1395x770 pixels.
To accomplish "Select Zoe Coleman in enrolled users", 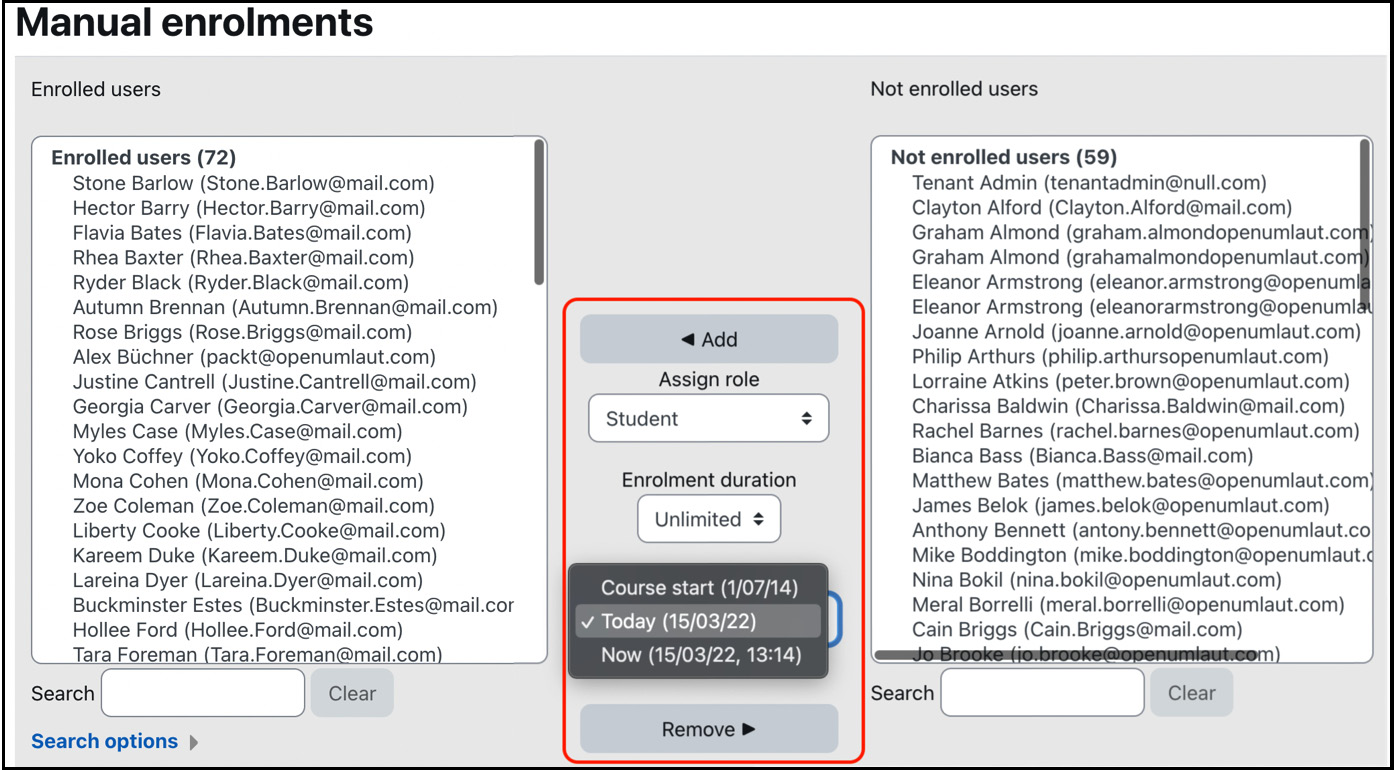I will click(x=254, y=506).
